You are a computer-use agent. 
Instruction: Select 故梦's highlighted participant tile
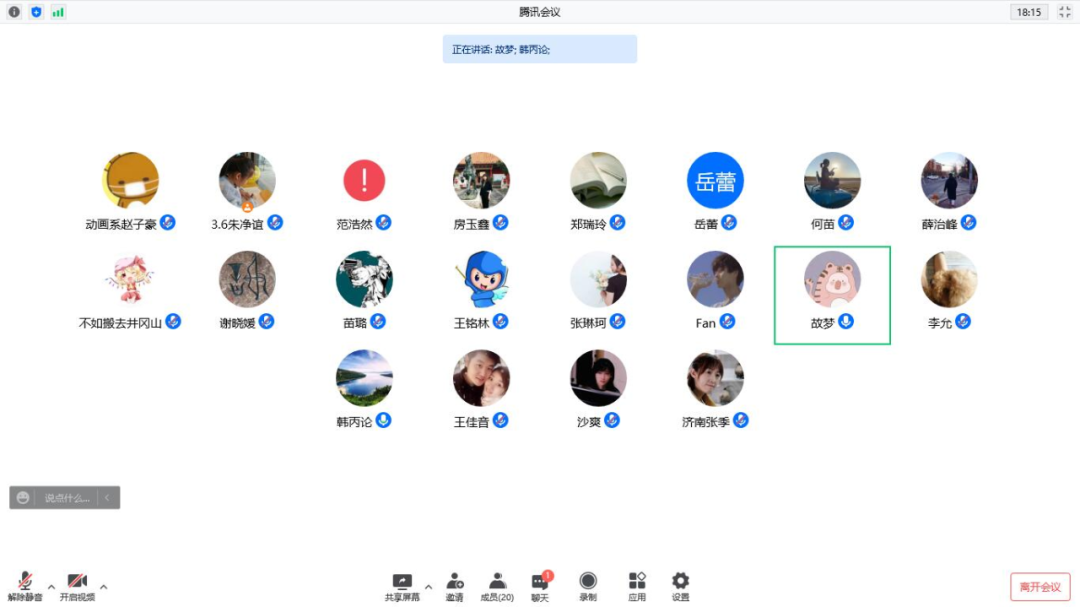[832, 295]
